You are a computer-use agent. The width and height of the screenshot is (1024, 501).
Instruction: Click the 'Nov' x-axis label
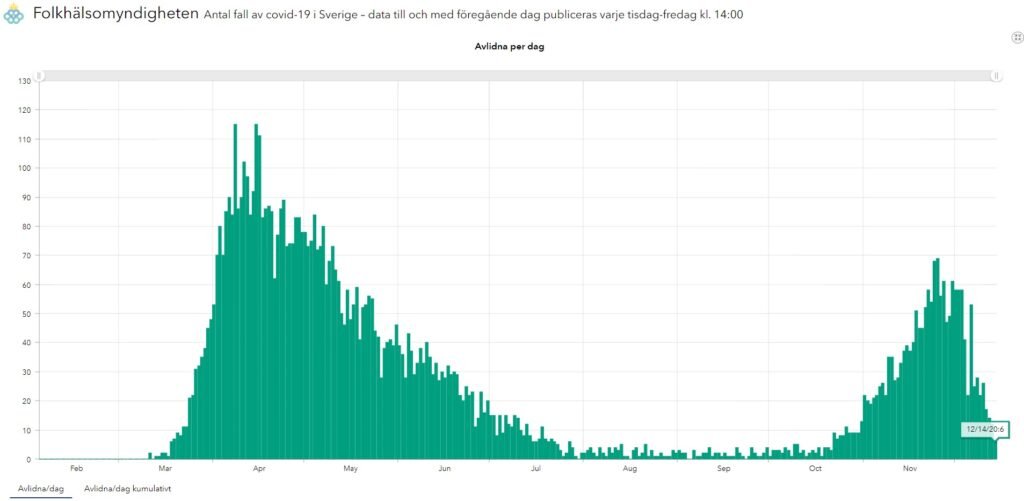(x=909, y=468)
